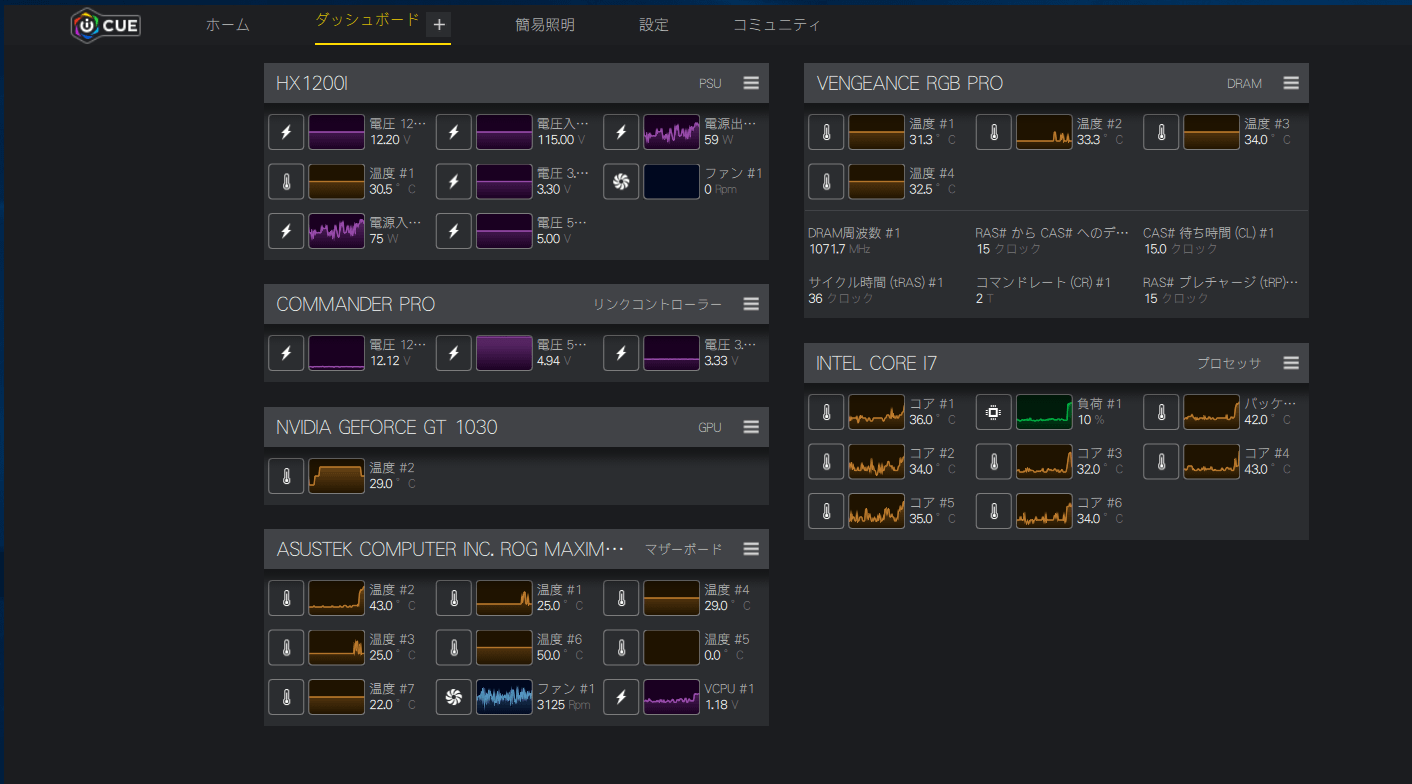Open VENGEANCE RGB PRO panel menu
Image resolution: width=1412 pixels, height=784 pixels.
[1291, 83]
